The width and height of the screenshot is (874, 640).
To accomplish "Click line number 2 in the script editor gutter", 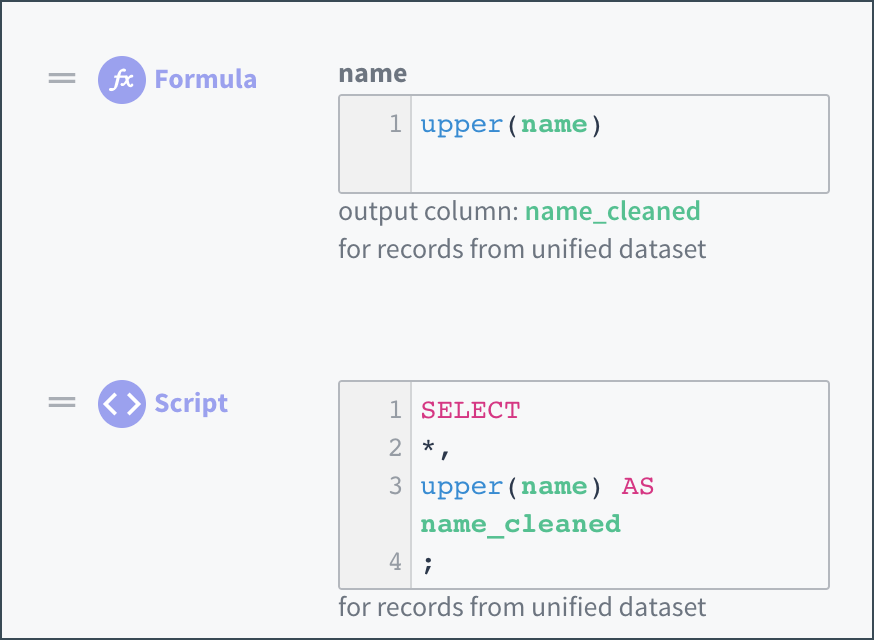I will (395, 448).
